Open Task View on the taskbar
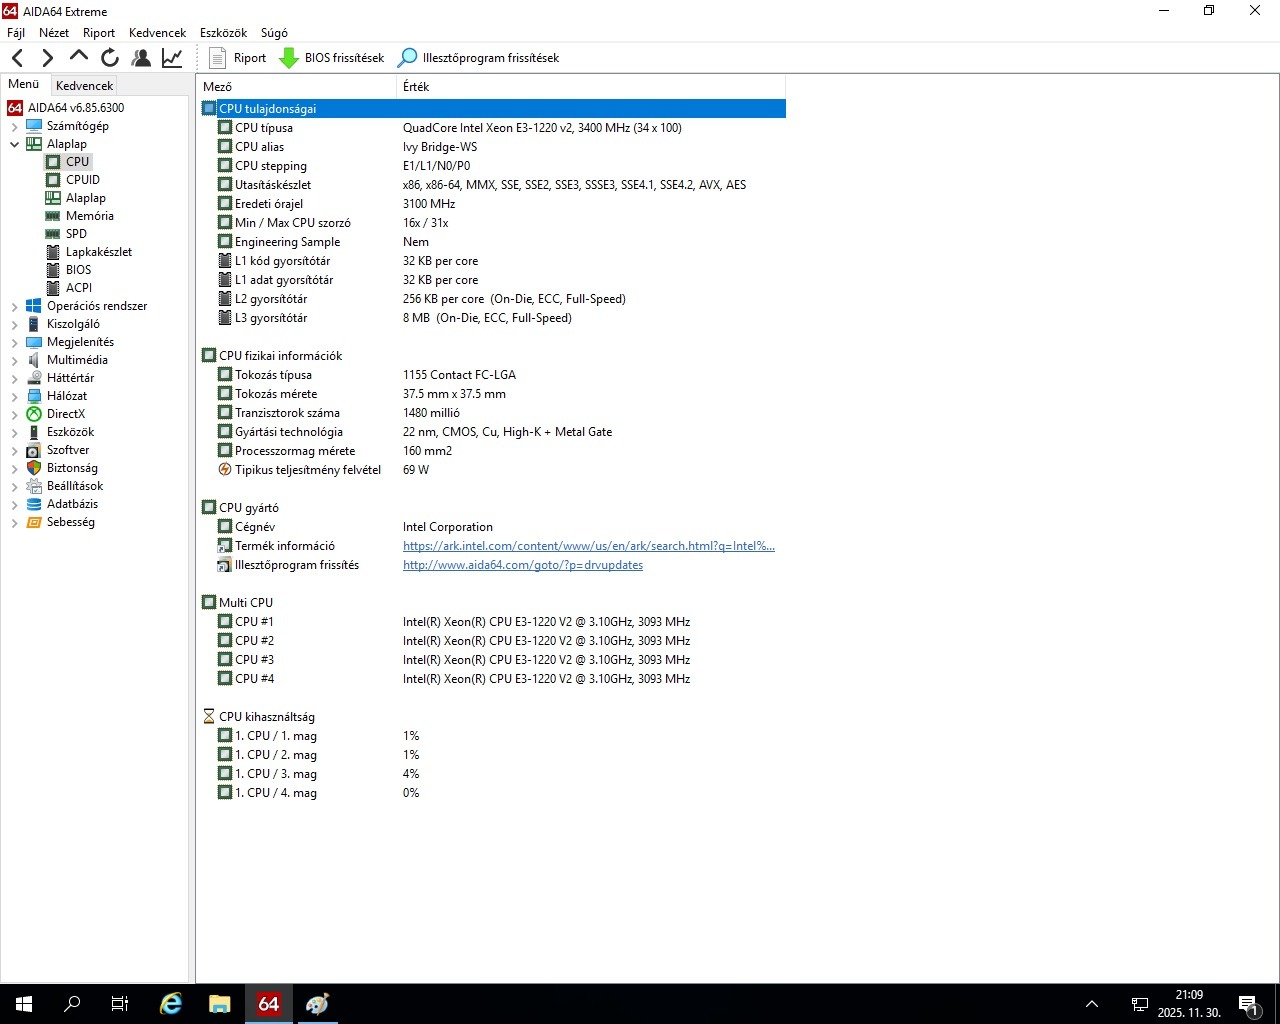1280x1024 pixels. tap(120, 1004)
